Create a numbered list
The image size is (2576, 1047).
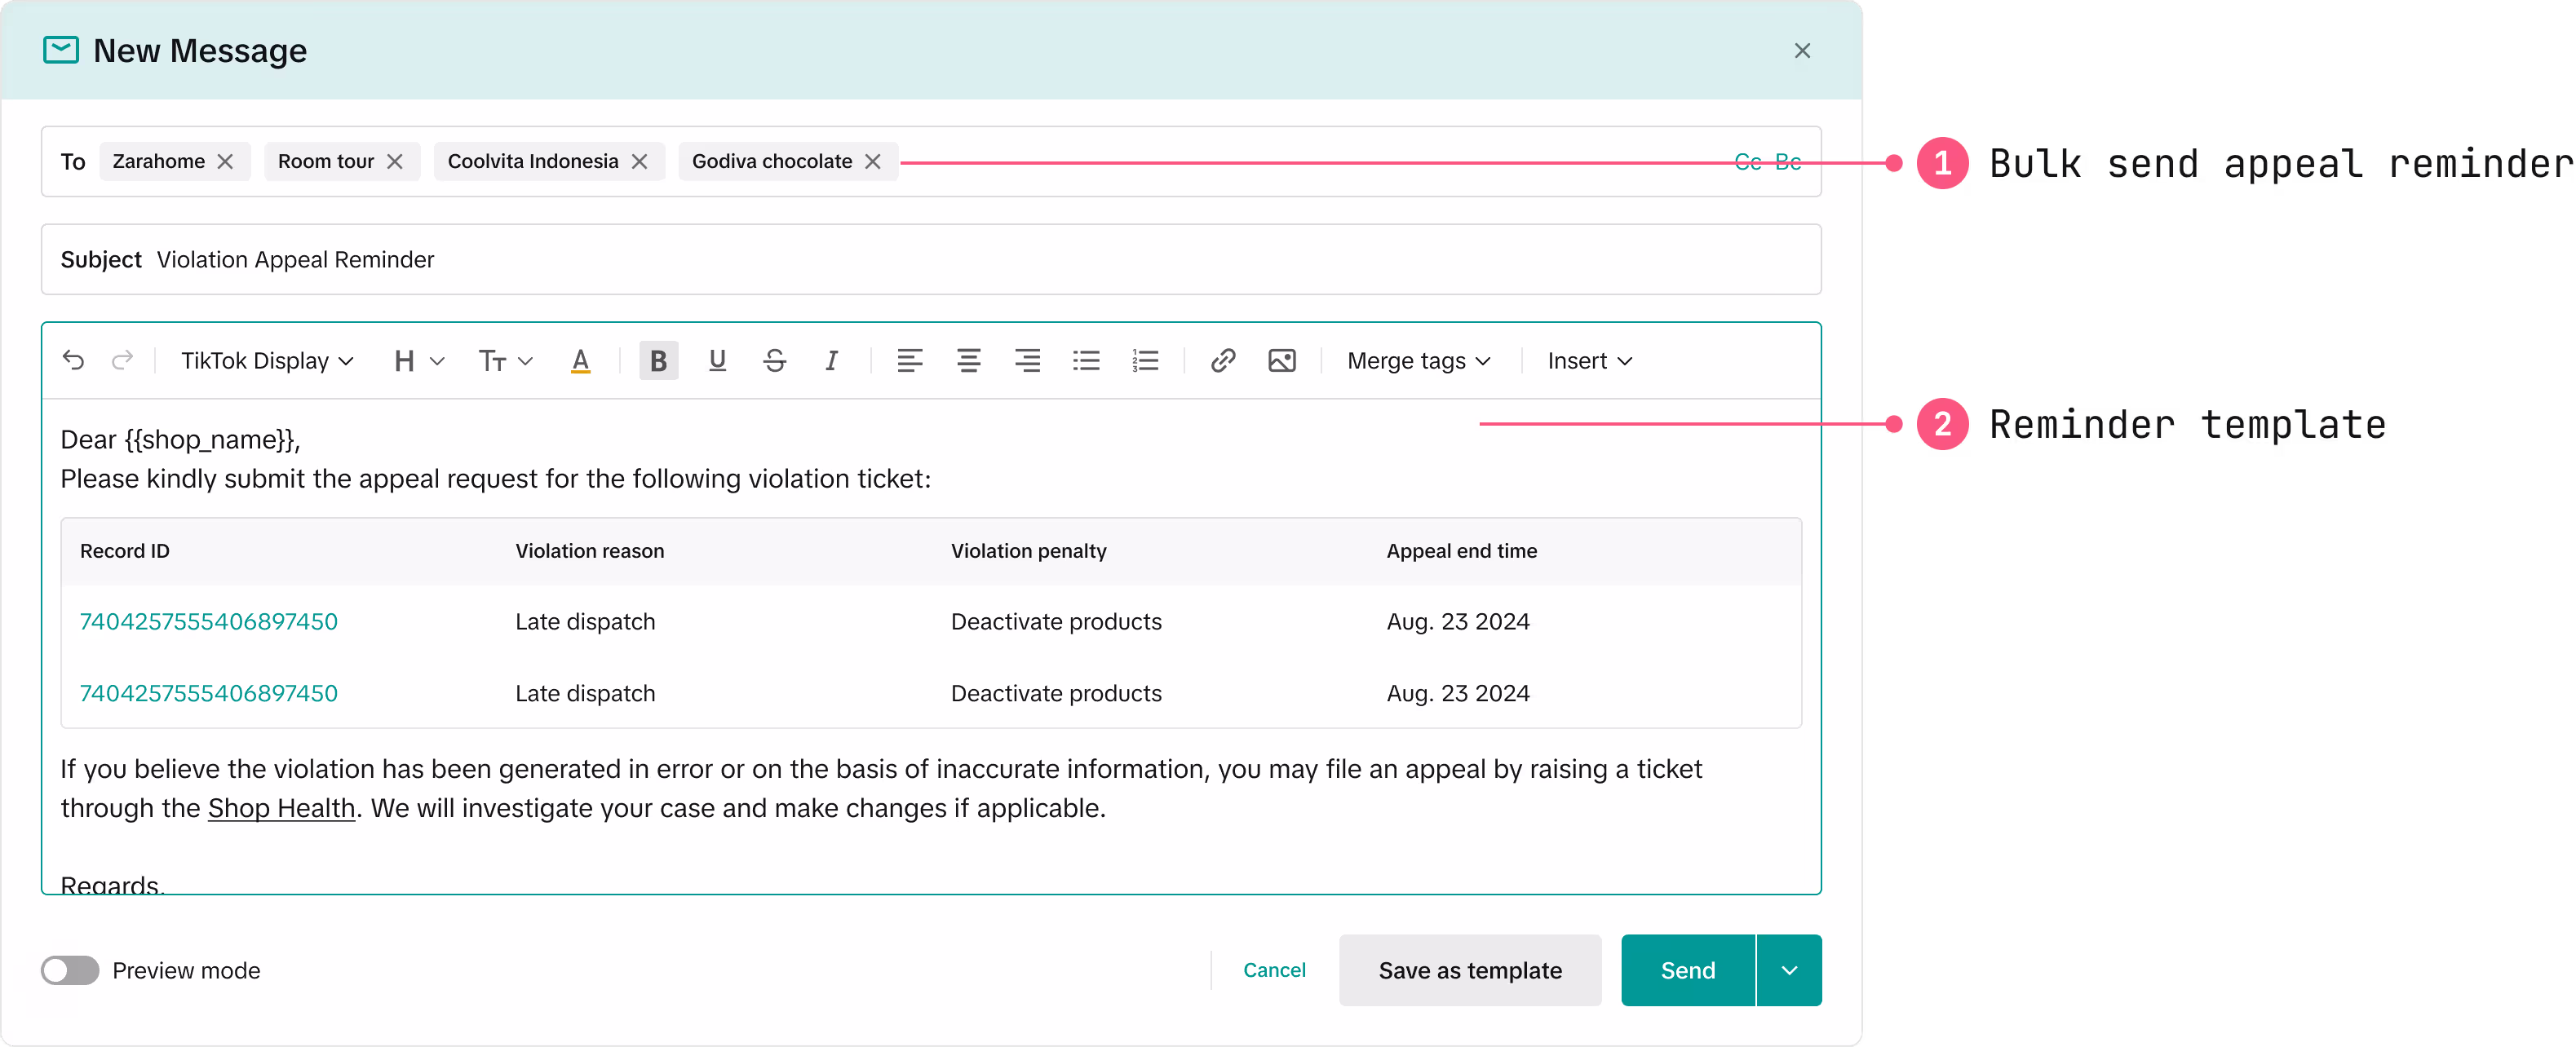click(1145, 360)
